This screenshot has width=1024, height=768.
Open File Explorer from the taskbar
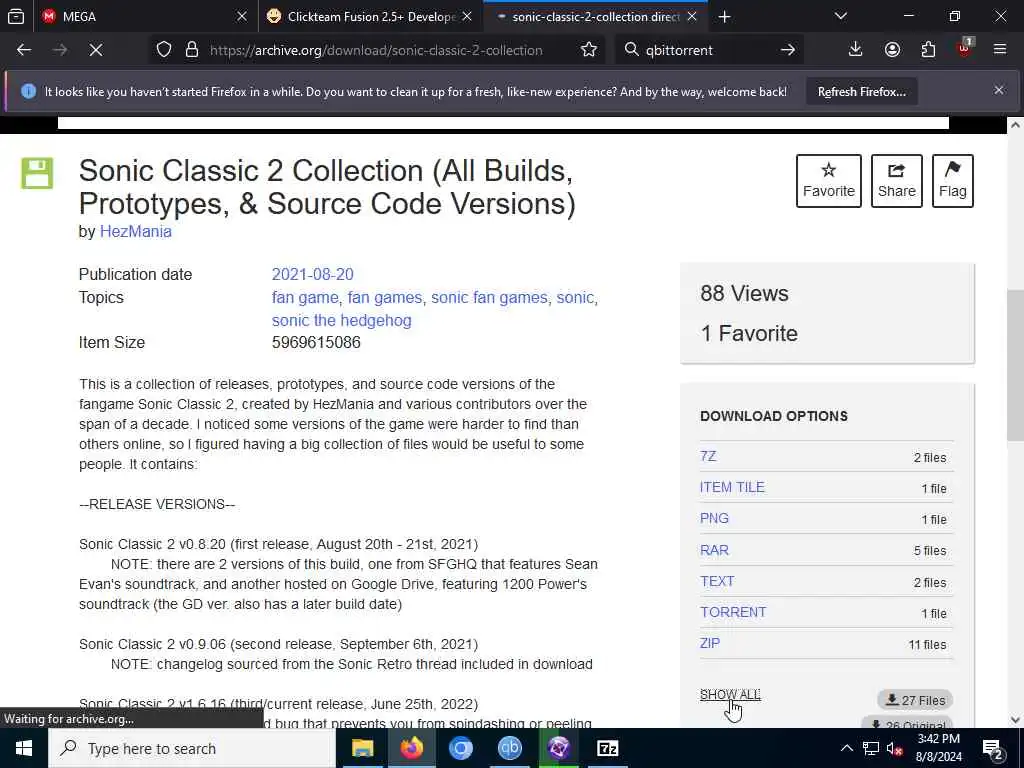click(362, 748)
